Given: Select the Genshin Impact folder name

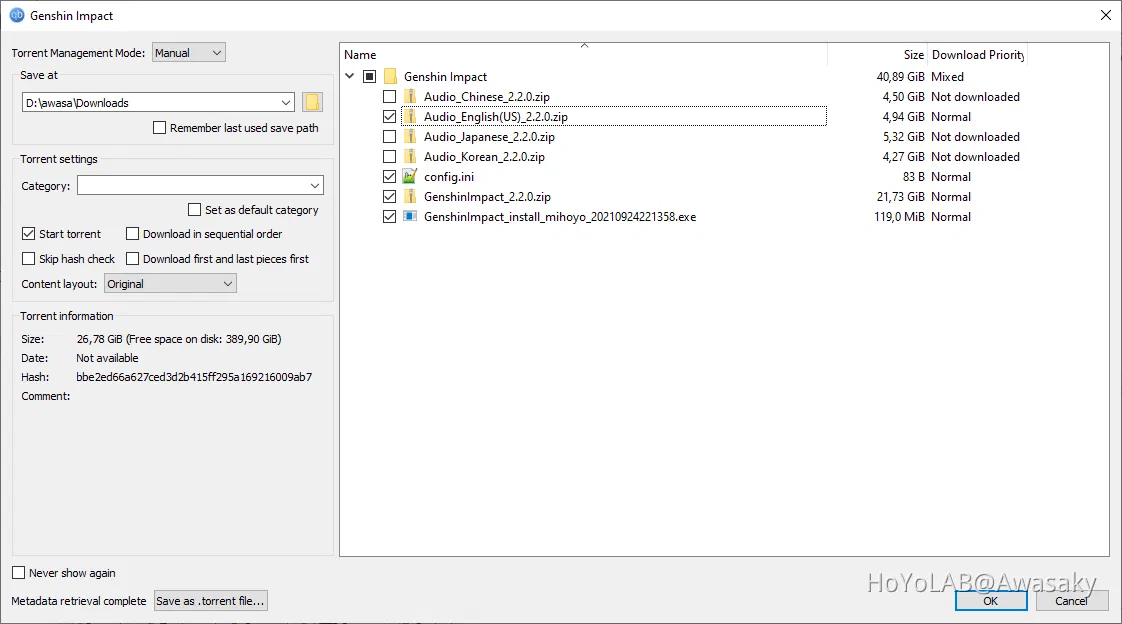Looking at the screenshot, I should tap(445, 77).
